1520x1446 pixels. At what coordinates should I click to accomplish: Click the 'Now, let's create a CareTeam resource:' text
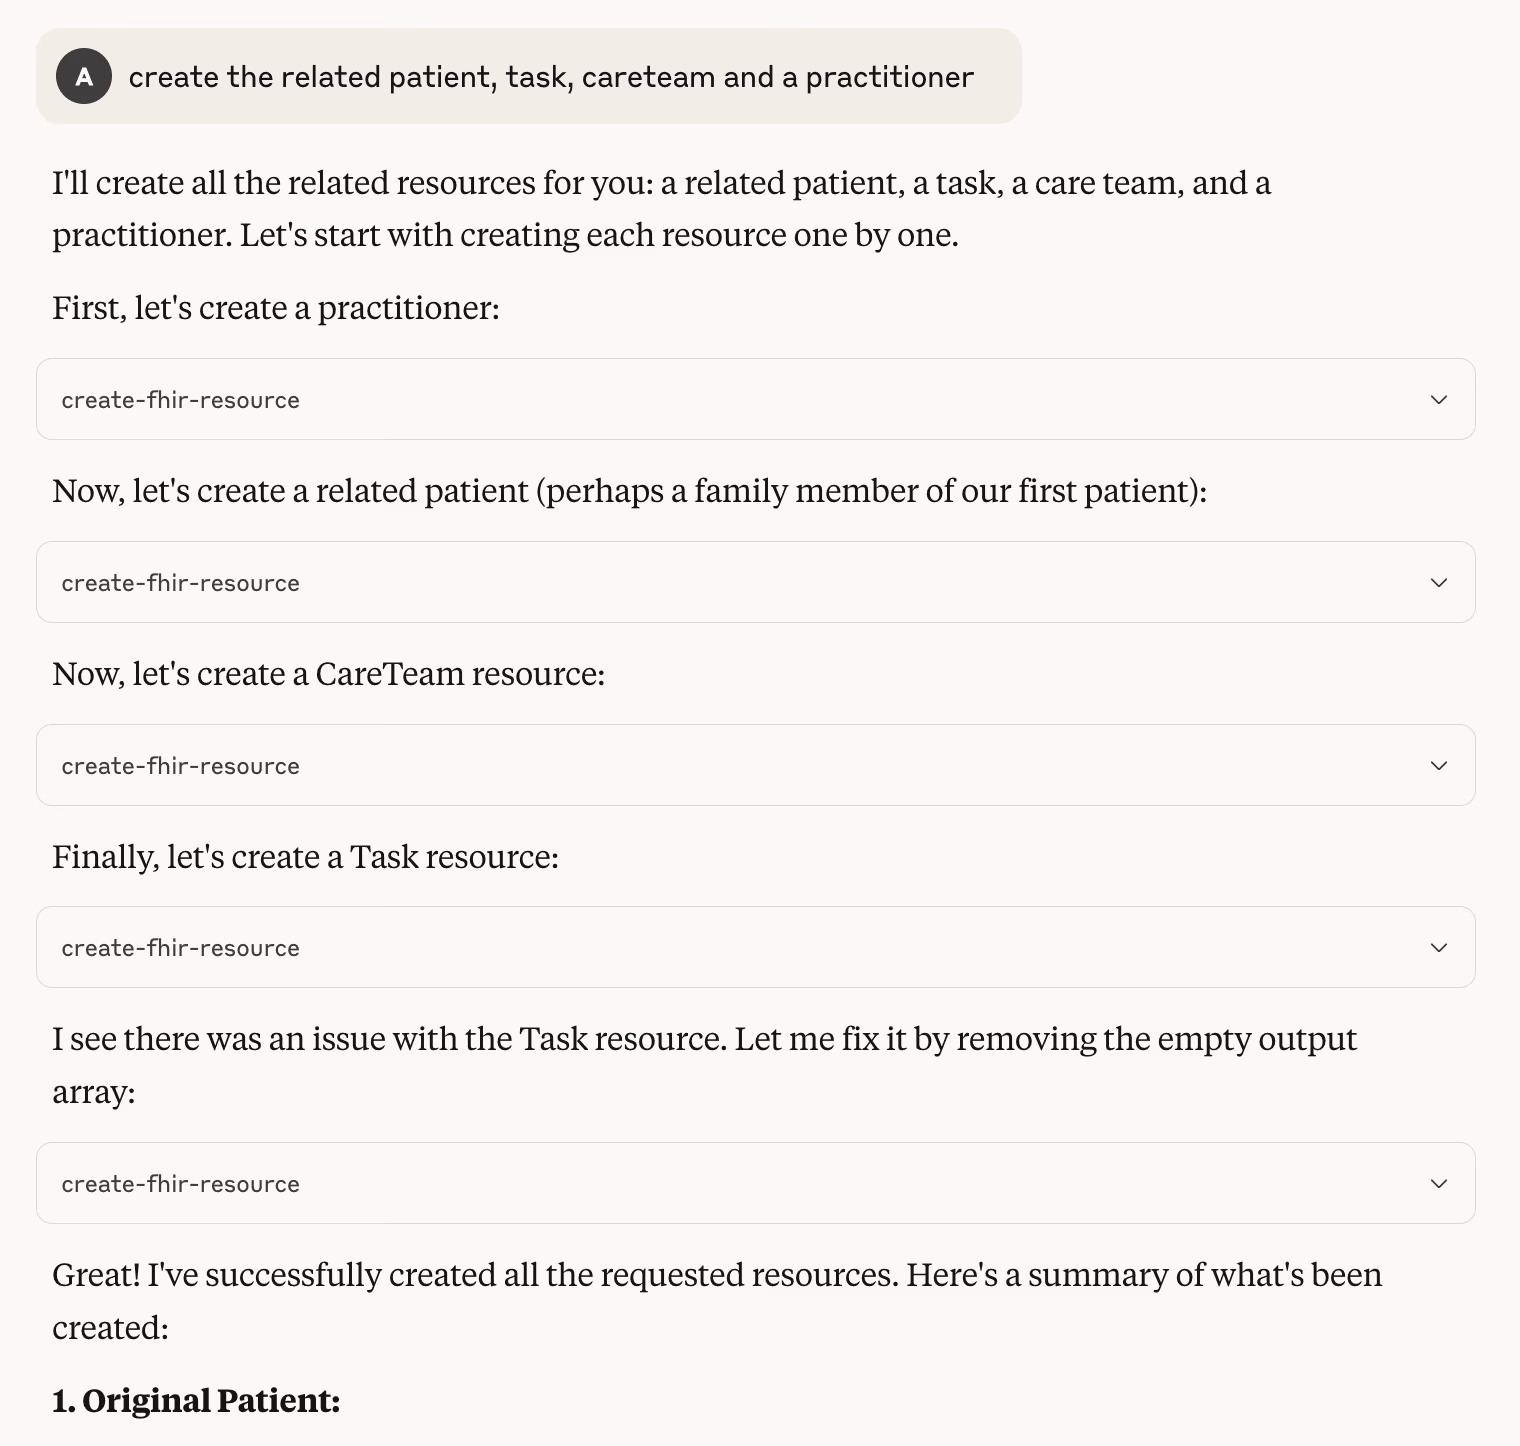[329, 674]
